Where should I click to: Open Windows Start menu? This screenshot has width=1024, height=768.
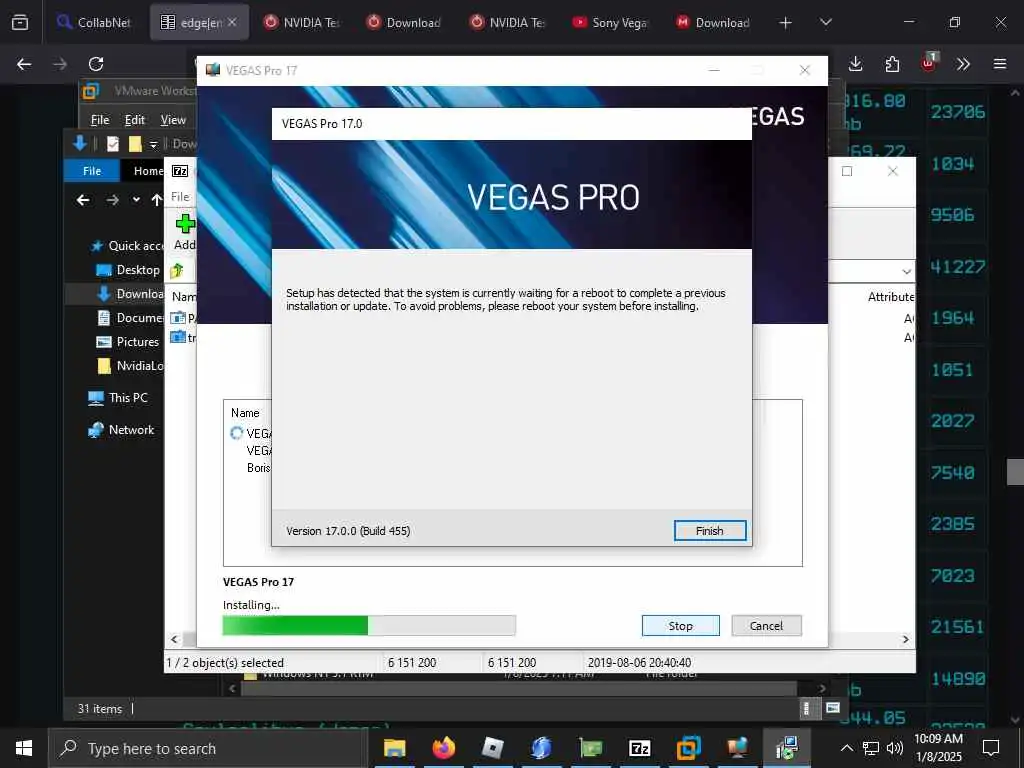click(x=24, y=748)
